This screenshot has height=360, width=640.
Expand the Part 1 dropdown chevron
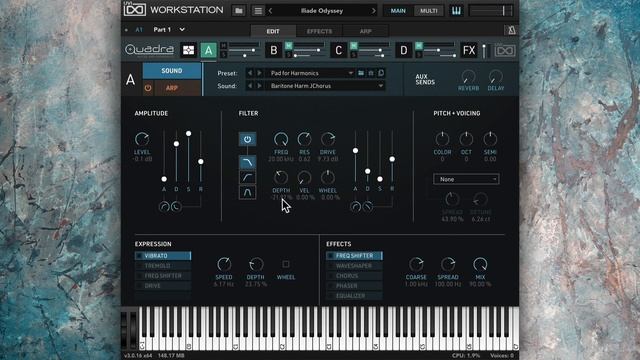[x=182, y=29]
